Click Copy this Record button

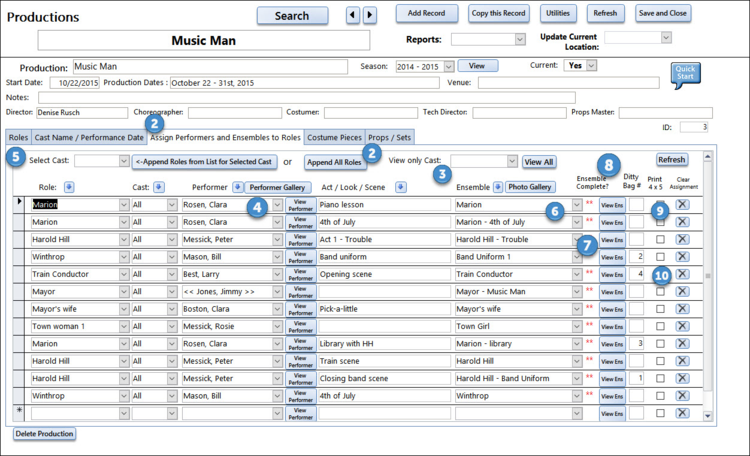click(x=498, y=13)
